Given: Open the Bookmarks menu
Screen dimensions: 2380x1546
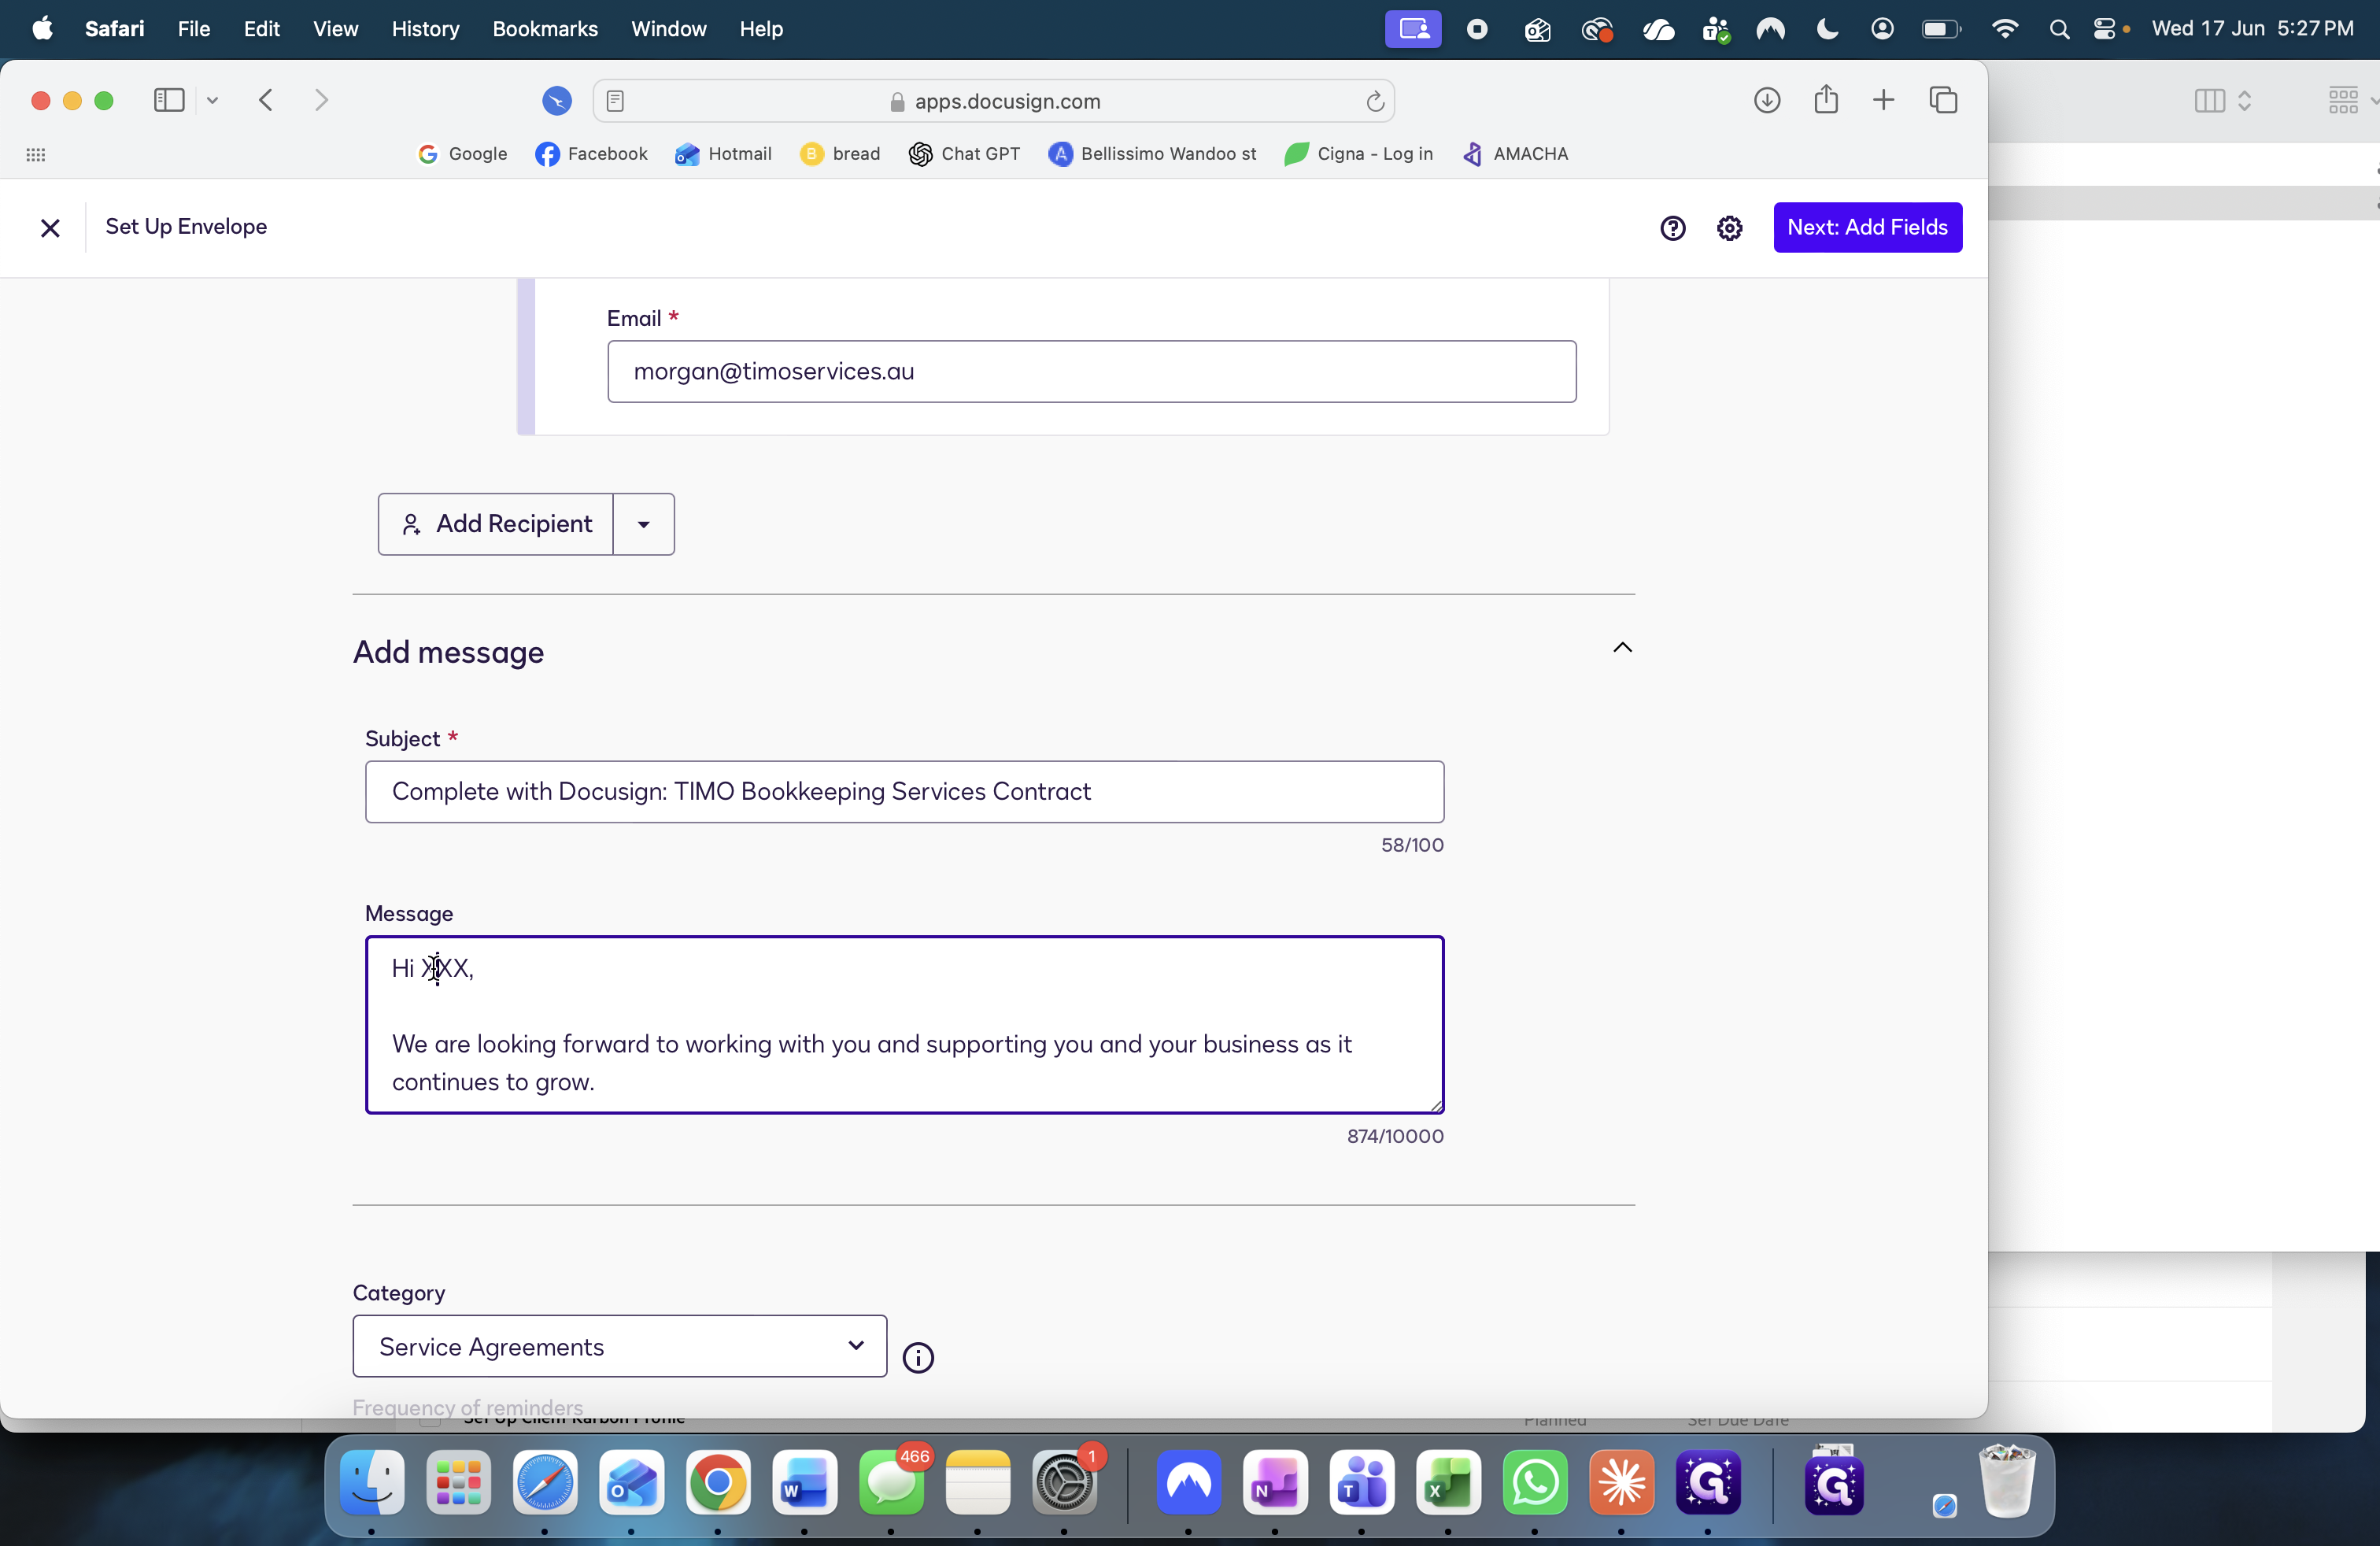Looking at the screenshot, I should 545,28.
